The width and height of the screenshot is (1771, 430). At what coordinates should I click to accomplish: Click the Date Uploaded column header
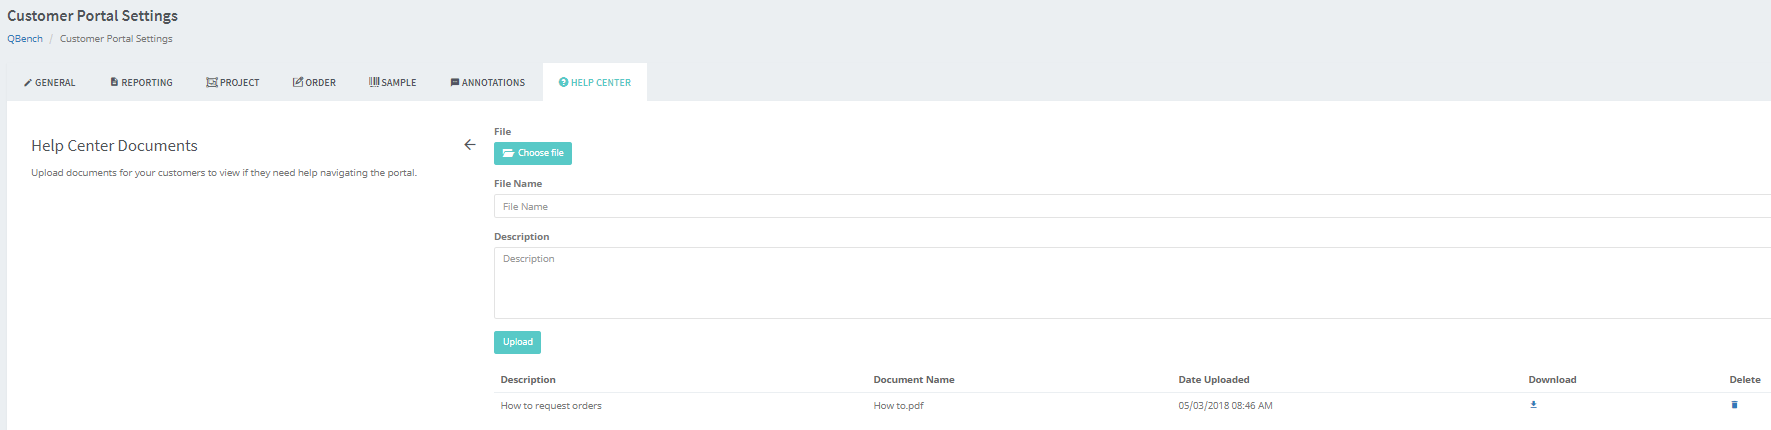click(1214, 380)
